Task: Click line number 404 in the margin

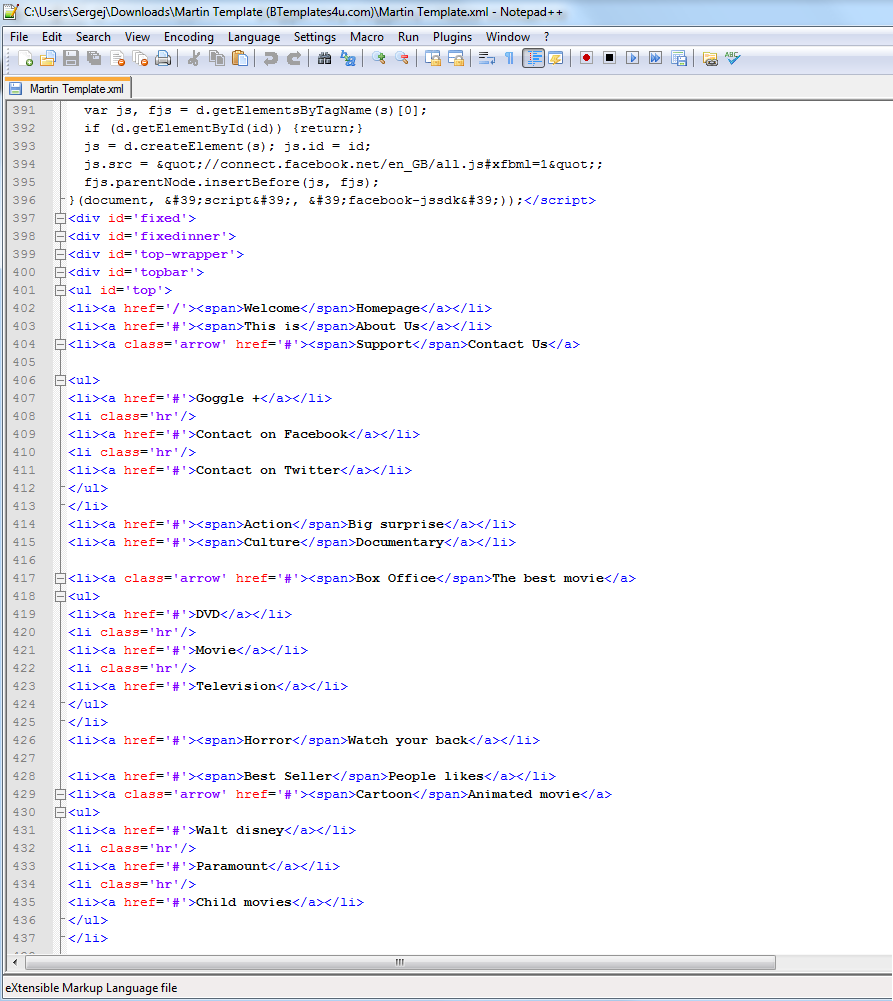Action: tap(24, 345)
